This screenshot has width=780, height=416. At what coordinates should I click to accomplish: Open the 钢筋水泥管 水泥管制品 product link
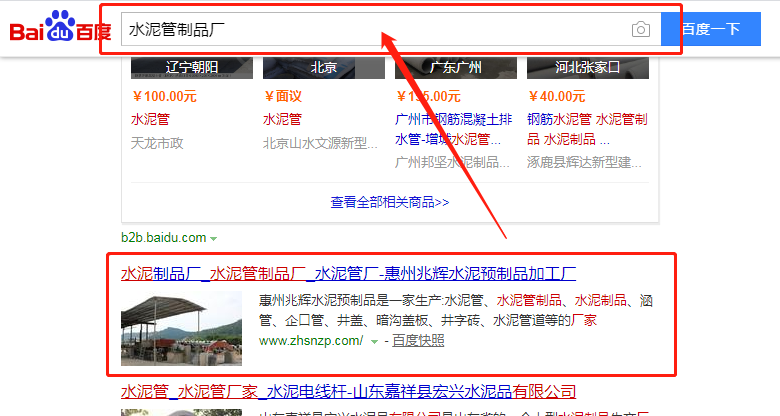587,128
